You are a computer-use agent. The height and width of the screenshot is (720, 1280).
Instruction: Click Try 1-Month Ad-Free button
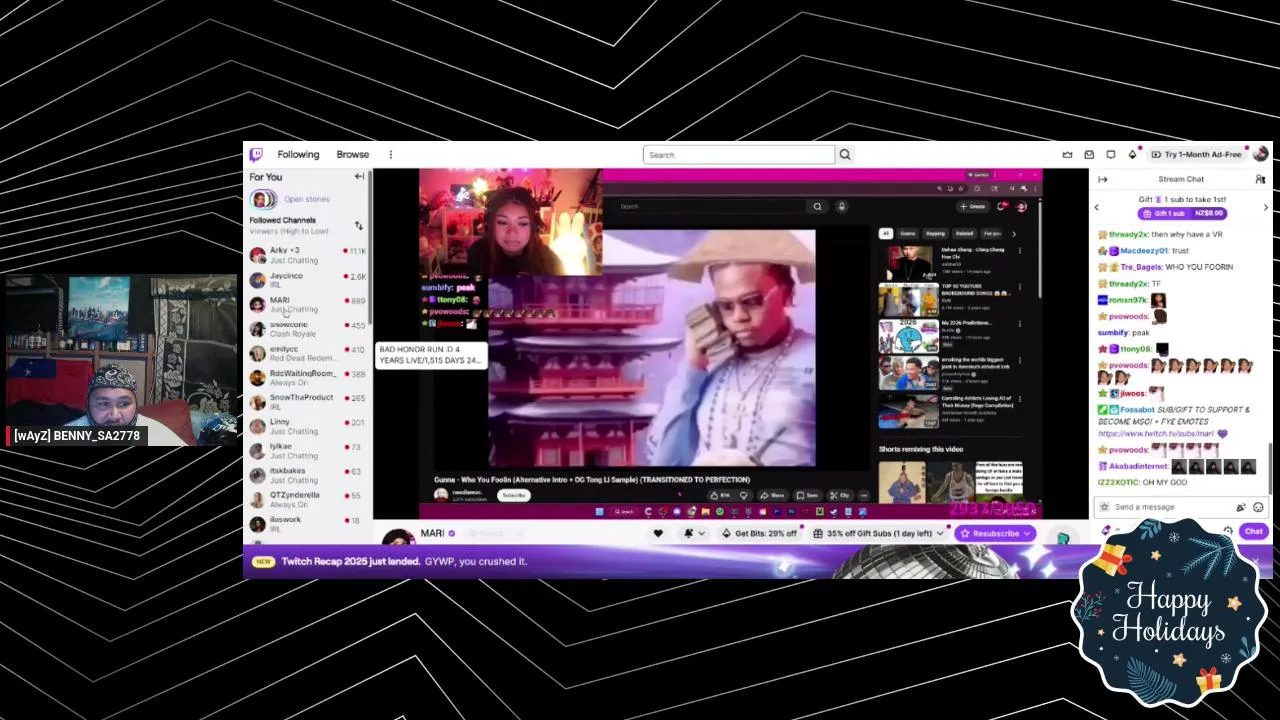pyautogui.click(x=1196, y=155)
